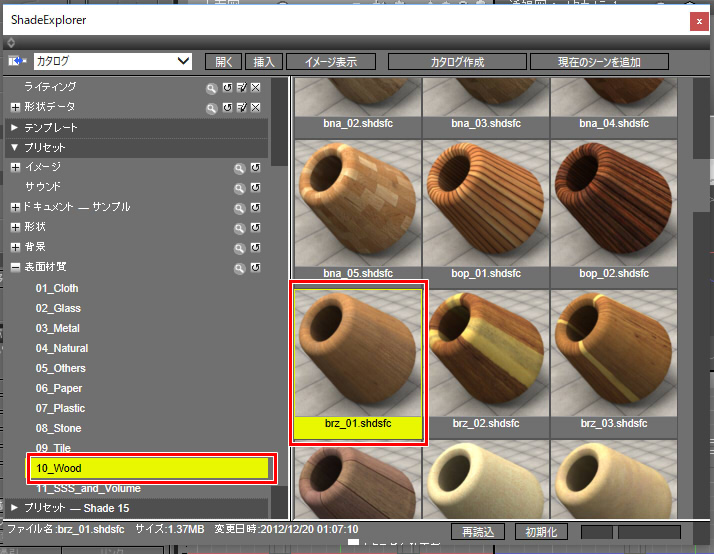Select the 05_Others category
The height and width of the screenshot is (554, 714).
click(x=61, y=368)
